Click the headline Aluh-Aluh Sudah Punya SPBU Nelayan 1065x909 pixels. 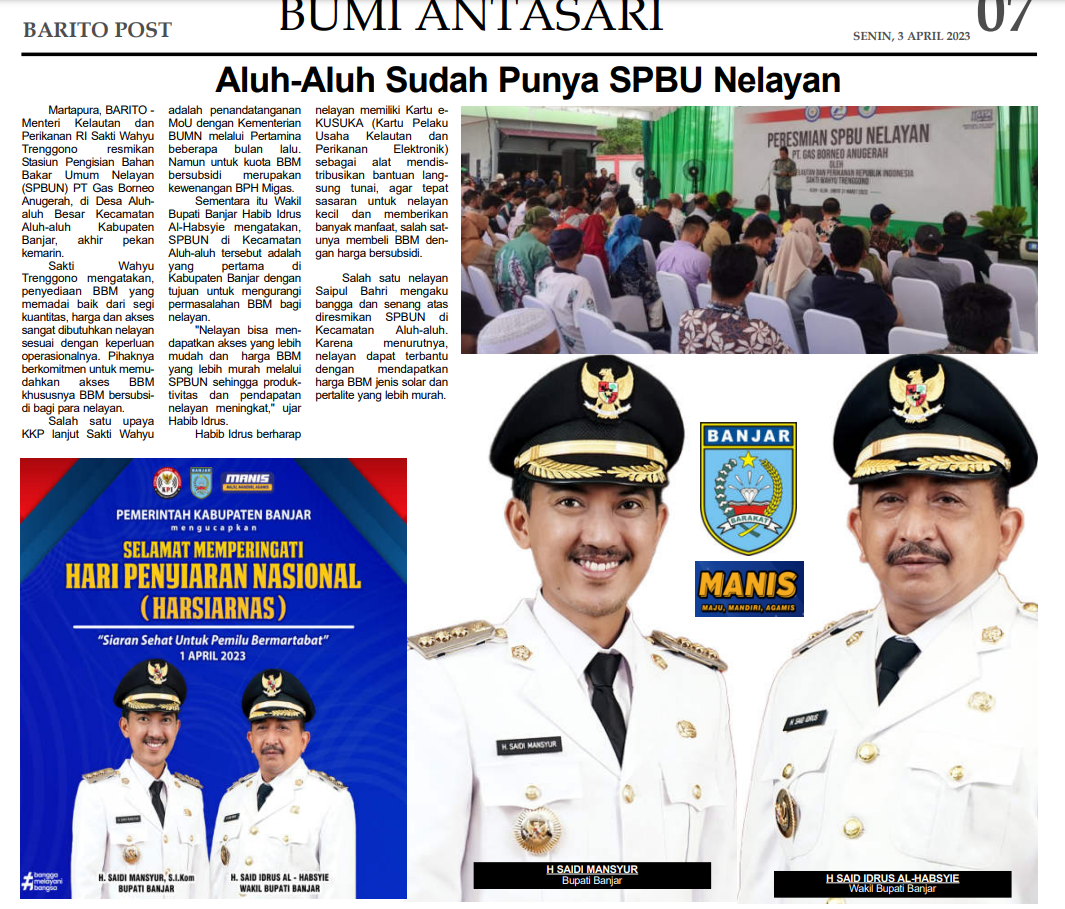(x=528, y=80)
